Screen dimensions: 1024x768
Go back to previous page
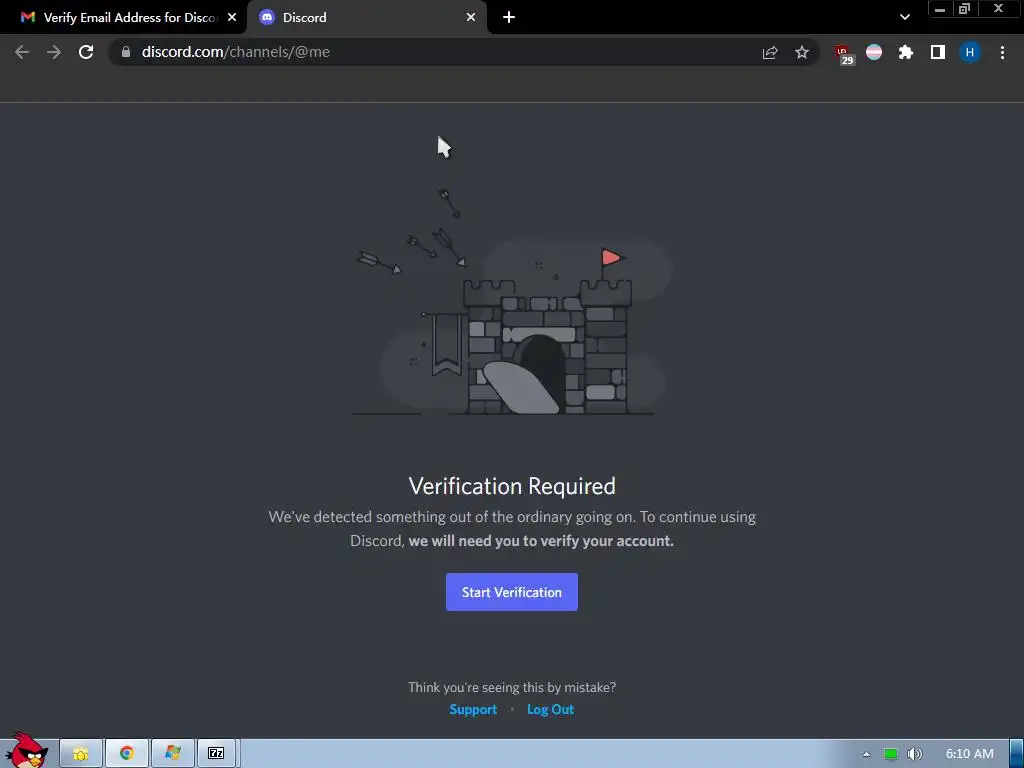point(22,52)
